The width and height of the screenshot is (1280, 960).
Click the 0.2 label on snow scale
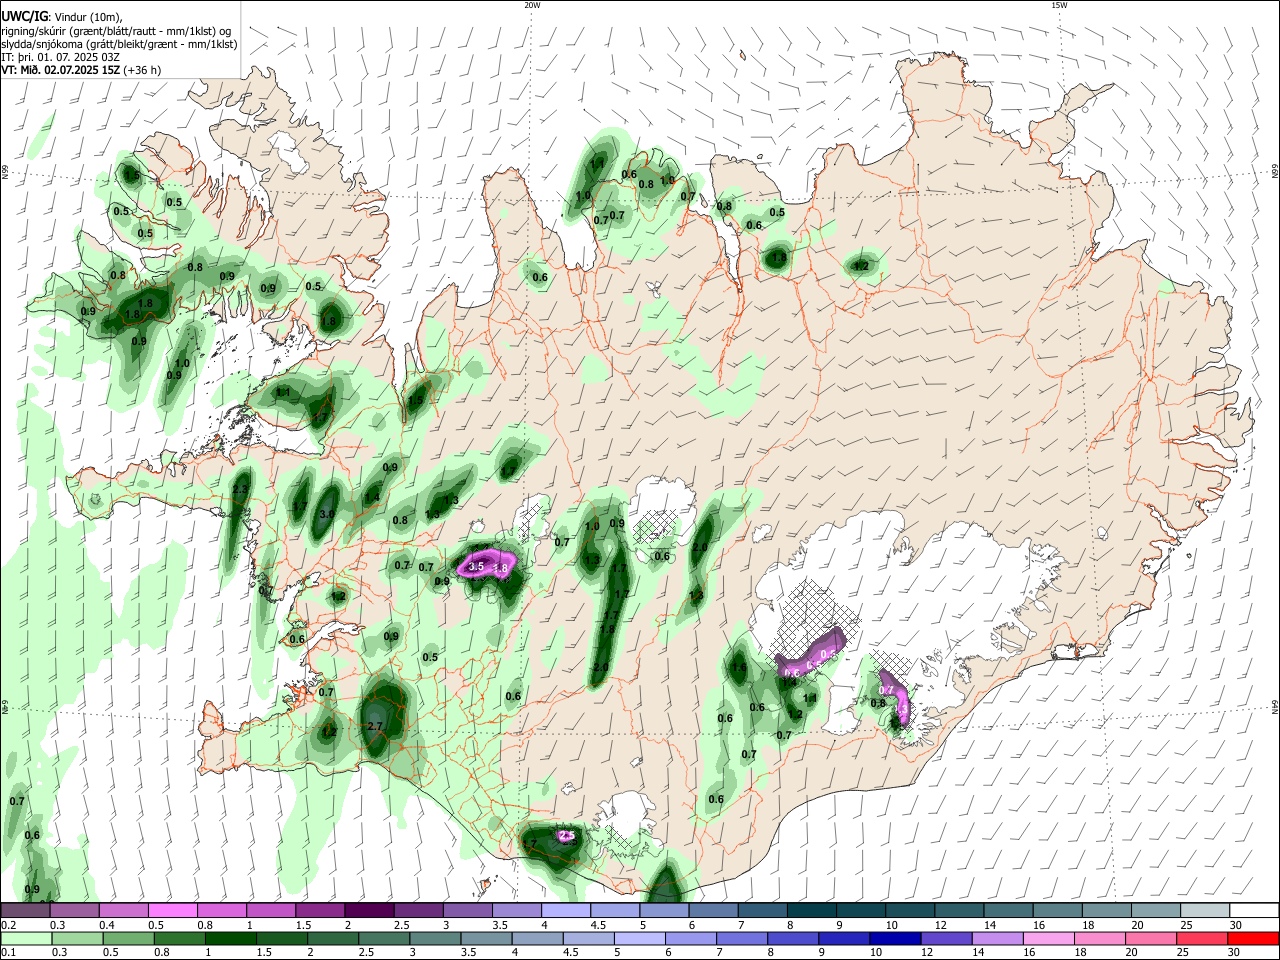click(x=8, y=925)
